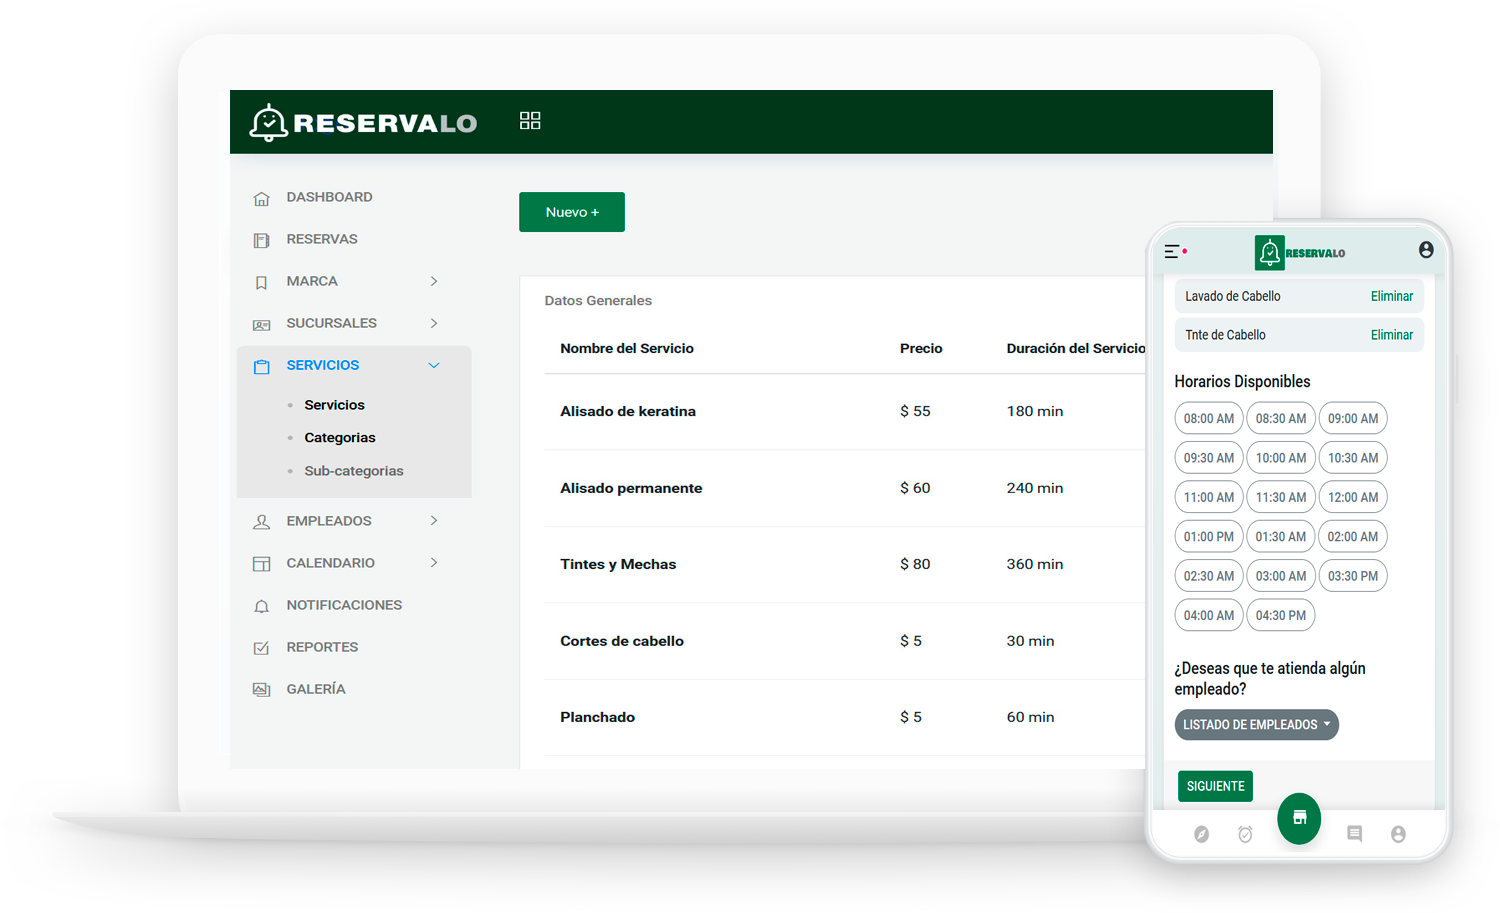The width and height of the screenshot is (1500, 913).
Task: Tap the SIGUIENTE button on mobile screen
Action: click(x=1215, y=786)
